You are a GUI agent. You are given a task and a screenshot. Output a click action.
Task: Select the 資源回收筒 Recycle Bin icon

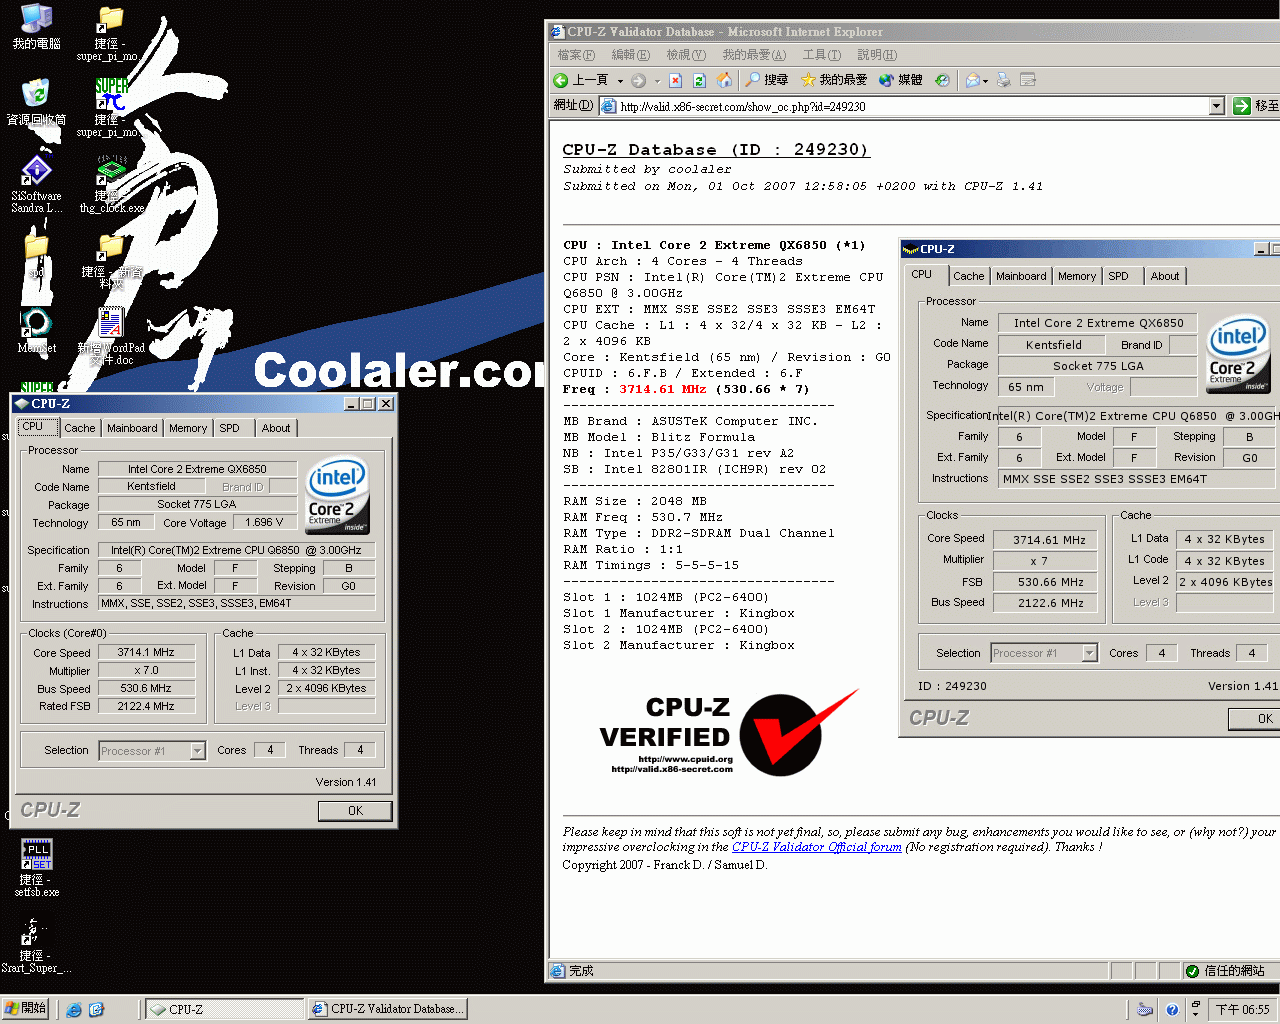coord(36,102)
